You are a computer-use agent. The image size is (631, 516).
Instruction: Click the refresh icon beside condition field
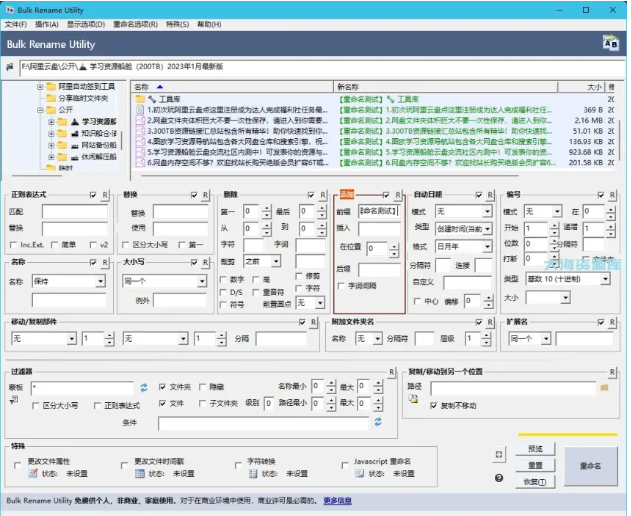pos(377,422)
